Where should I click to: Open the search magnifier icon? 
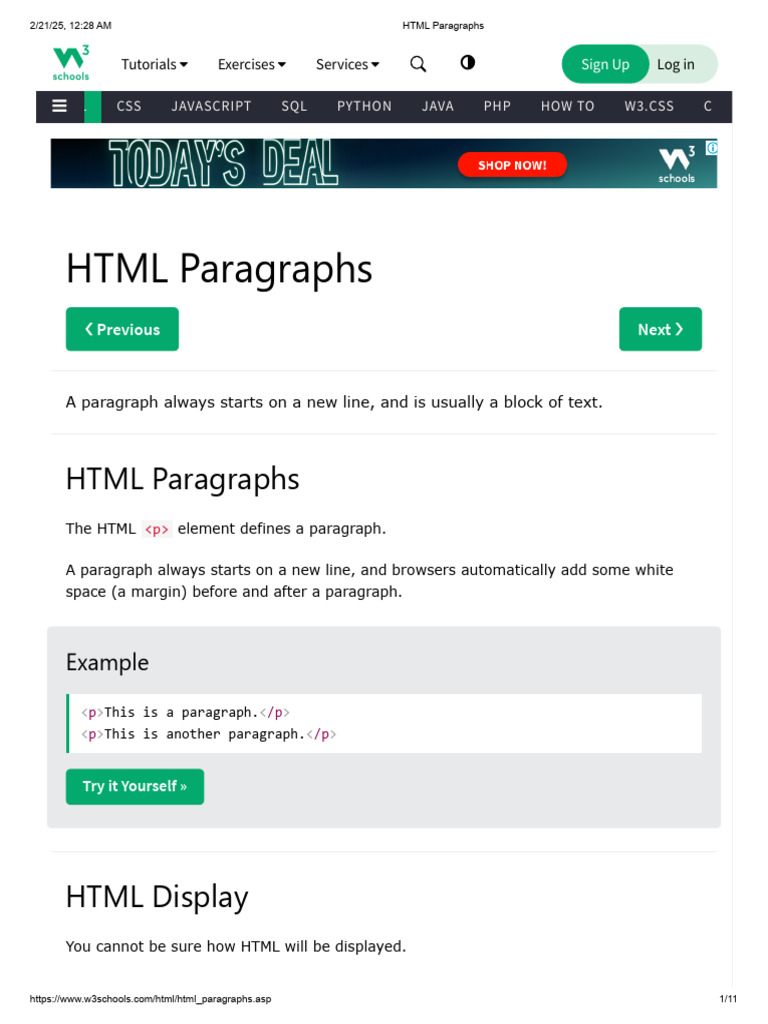coord(418,64)
